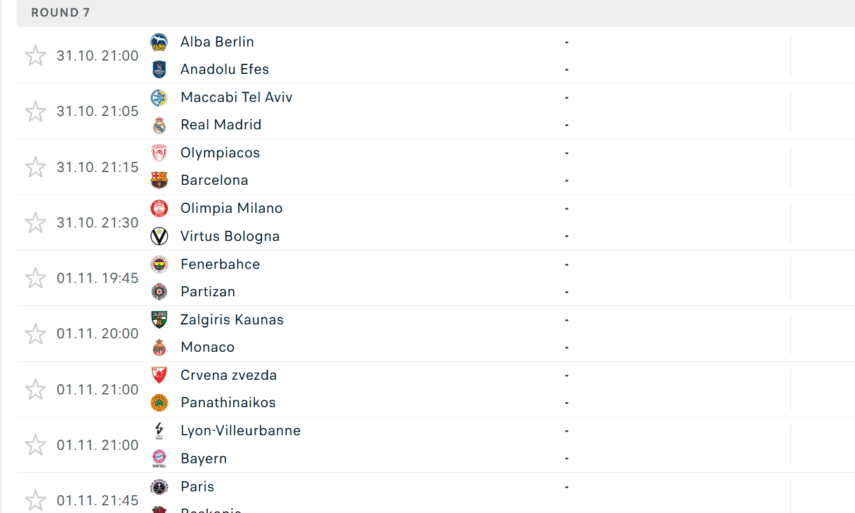Add Crvena zvezda vs Panathinaikos to favorites

click(x=36, y=389)
